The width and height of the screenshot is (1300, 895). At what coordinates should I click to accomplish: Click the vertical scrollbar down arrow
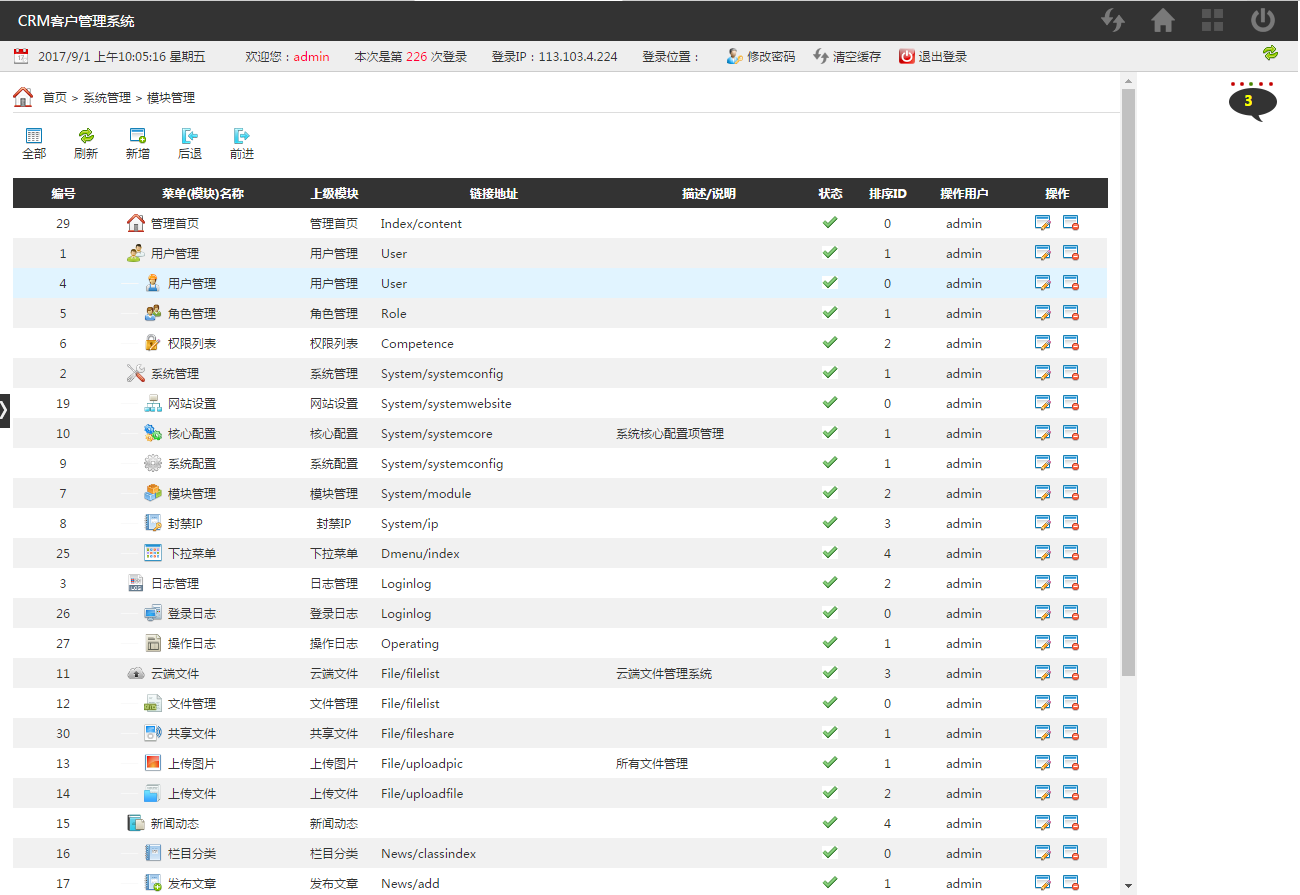1128,885
